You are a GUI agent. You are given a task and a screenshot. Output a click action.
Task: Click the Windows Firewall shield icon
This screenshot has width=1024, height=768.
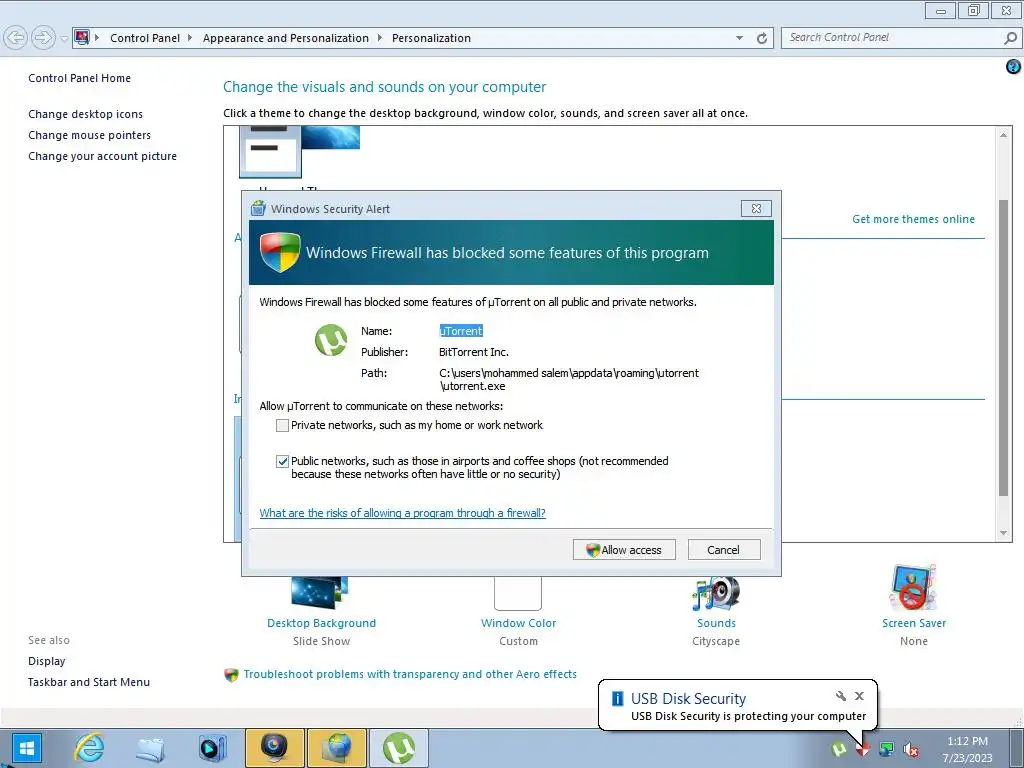280,252
